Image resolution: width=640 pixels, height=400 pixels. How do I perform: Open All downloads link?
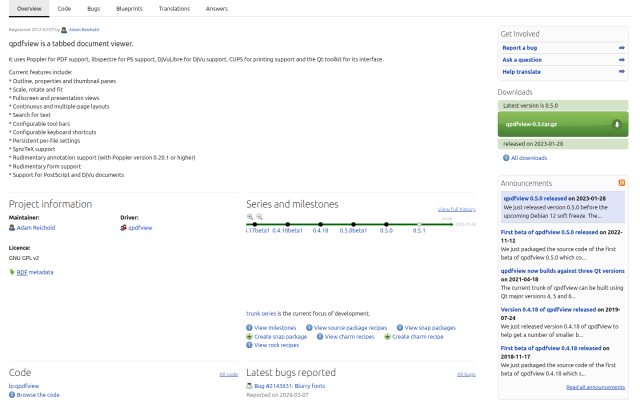click(x=529, y=158)
